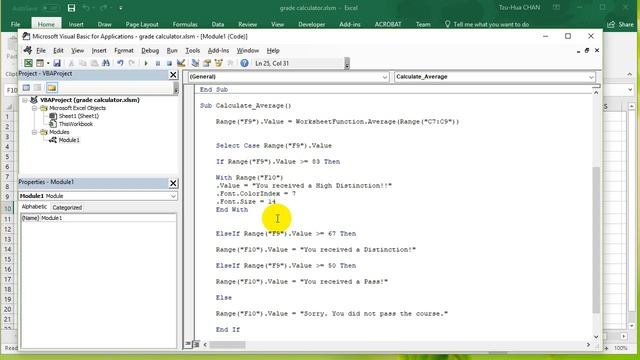Click the Excel quick access Save icon
The width and height of the screenshot is (640, 360).
pyautogui.click(x=71, y=8)
